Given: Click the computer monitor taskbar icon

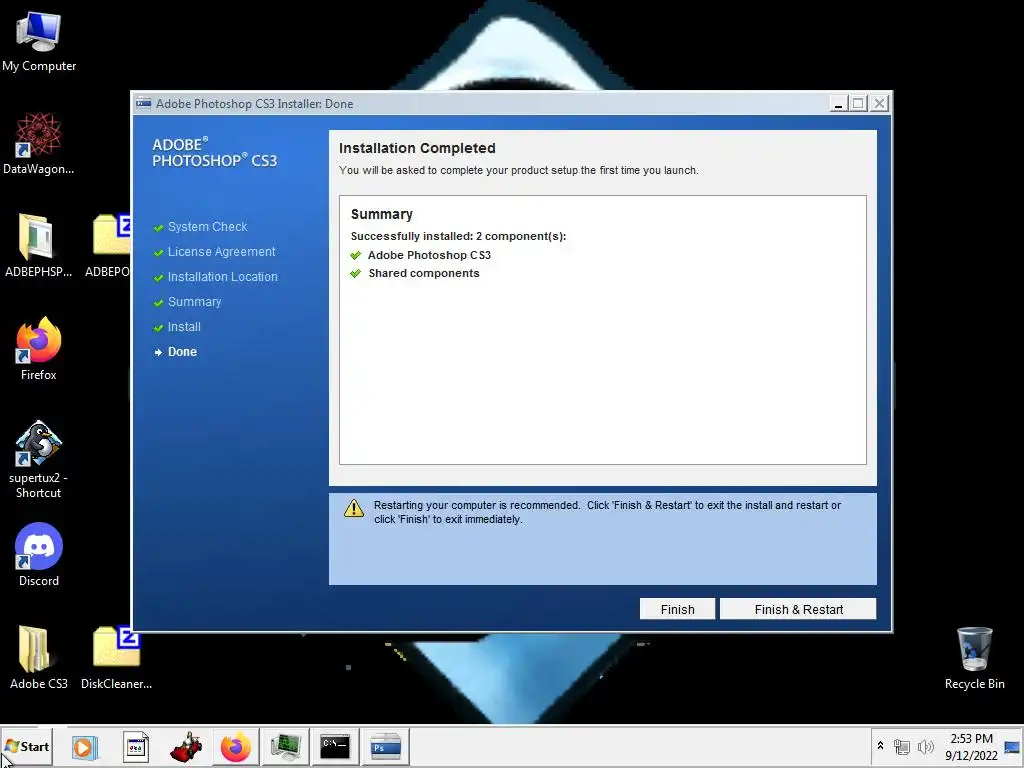Looking at the screenshot, I should (x=285, y=746).
